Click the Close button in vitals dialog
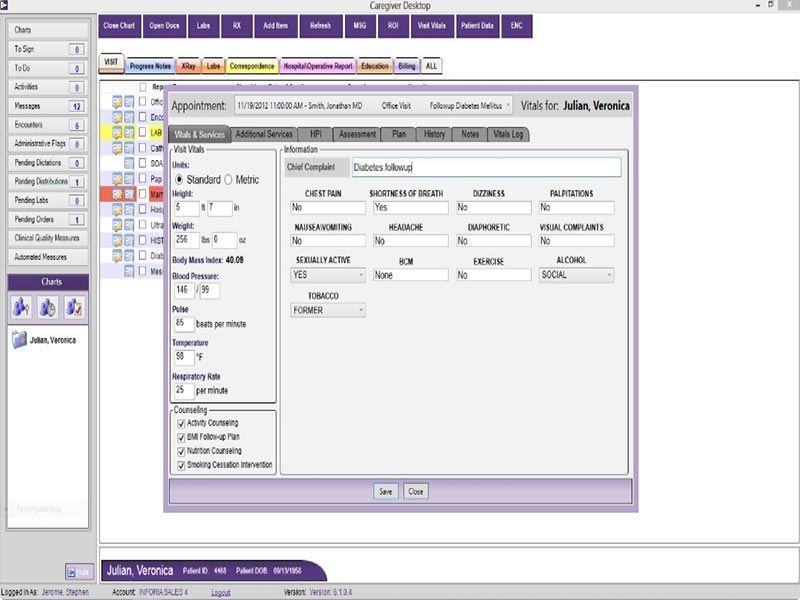The width and height of the screenshot is (800, 600). pos(416,492)
